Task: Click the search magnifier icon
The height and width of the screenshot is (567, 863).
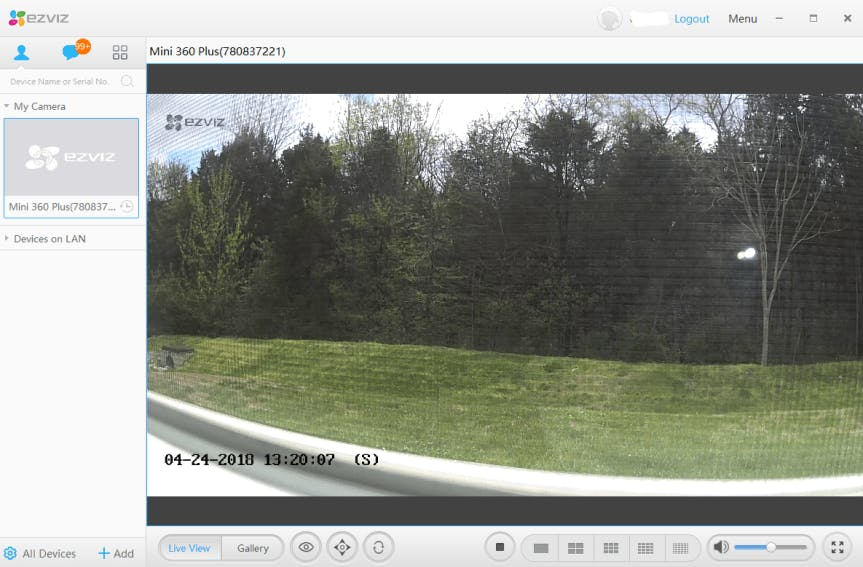Action: pyautogui.click(x=127, y=81)
